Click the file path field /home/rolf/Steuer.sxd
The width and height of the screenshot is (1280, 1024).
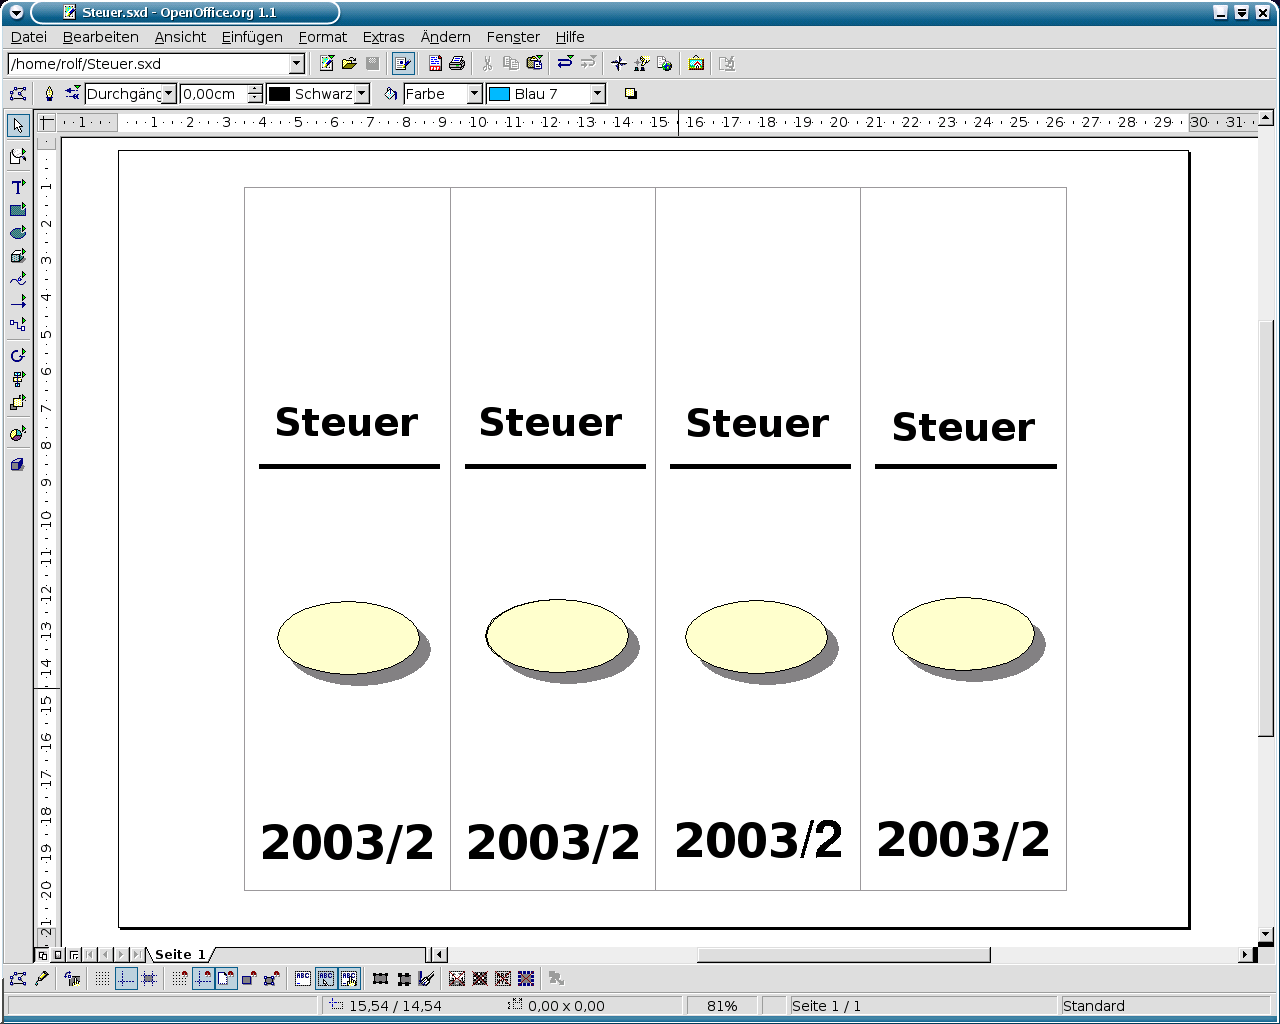(148, 64)
